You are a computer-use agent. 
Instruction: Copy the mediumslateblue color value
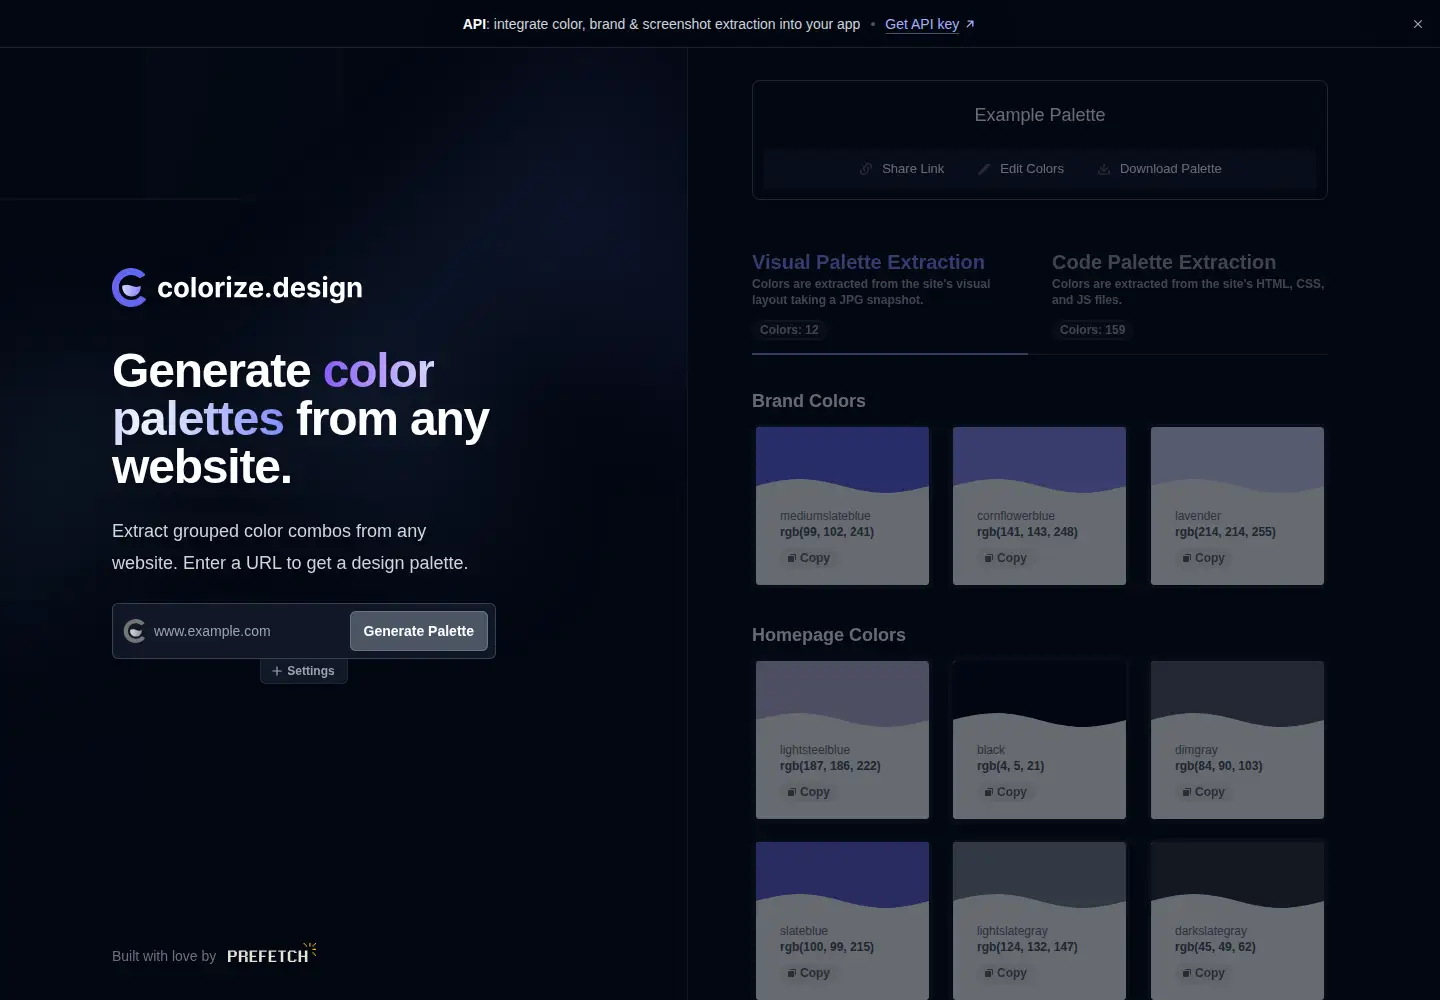(x=808, y=558)
